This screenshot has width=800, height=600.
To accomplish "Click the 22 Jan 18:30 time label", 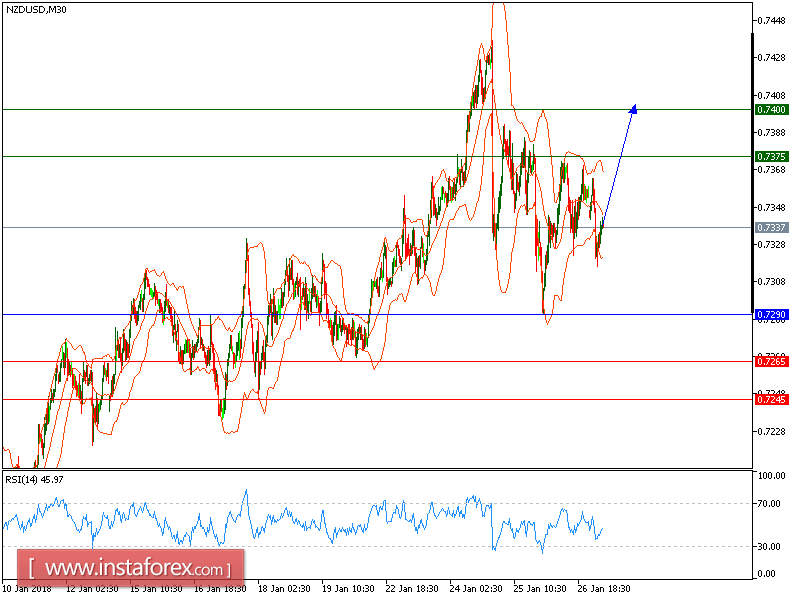I will (412, 589).
